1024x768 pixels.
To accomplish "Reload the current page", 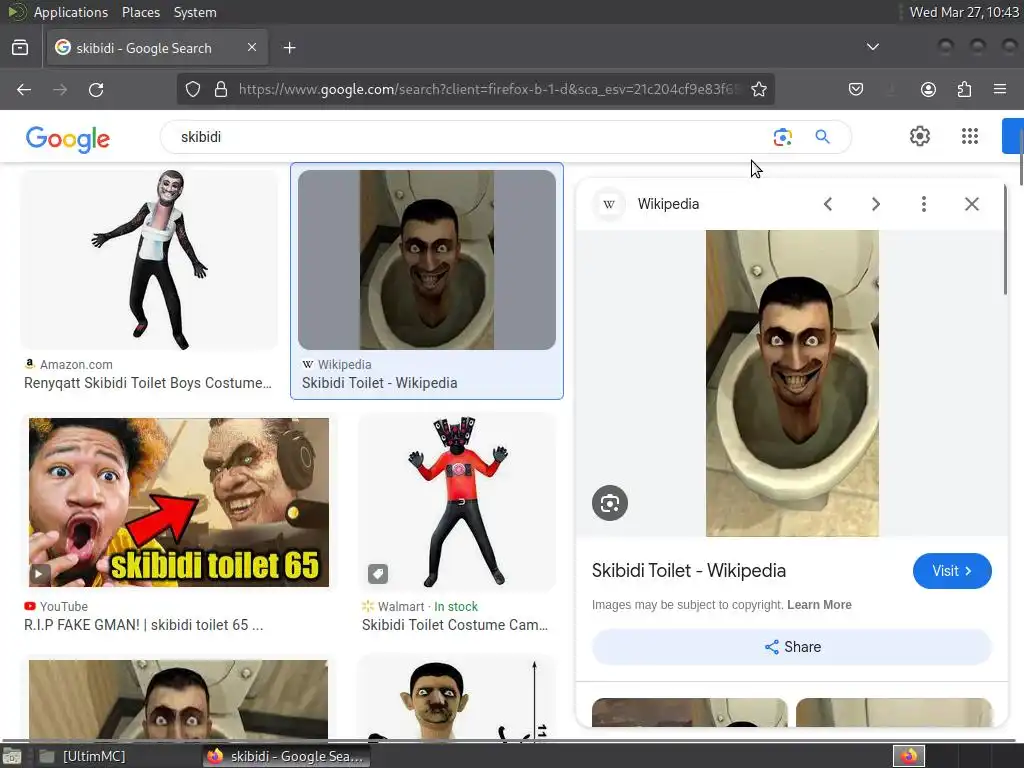I will pos(96,89).
